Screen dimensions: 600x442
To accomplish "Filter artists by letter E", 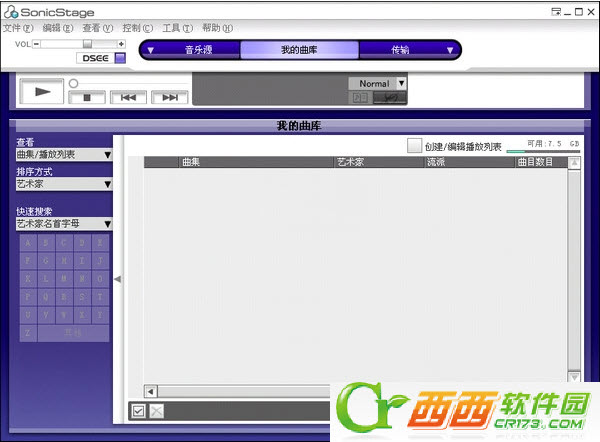I will pyautogui.click(x=100, y=243).
